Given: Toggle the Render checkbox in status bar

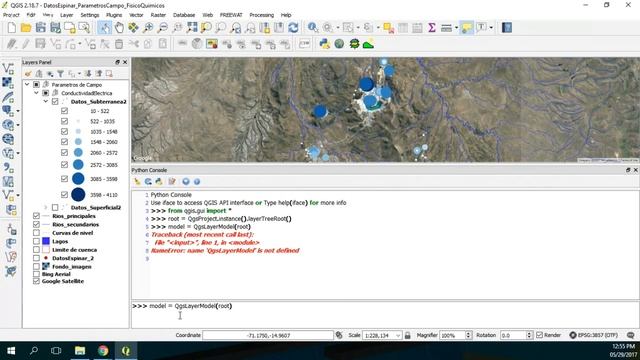Looking at the screenshot, I should click(x=540, y=335).
